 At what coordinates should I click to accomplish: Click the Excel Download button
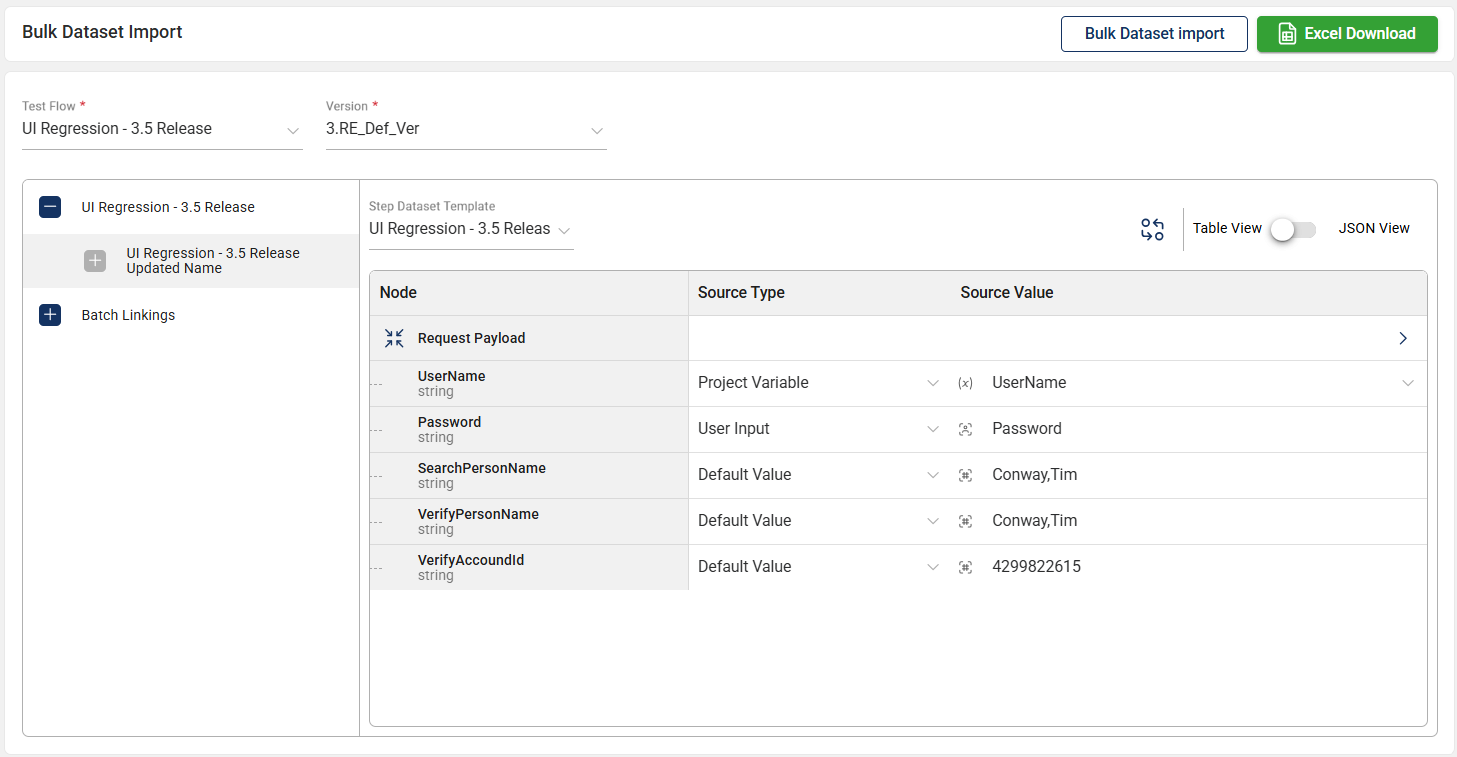click(1346, 34)
